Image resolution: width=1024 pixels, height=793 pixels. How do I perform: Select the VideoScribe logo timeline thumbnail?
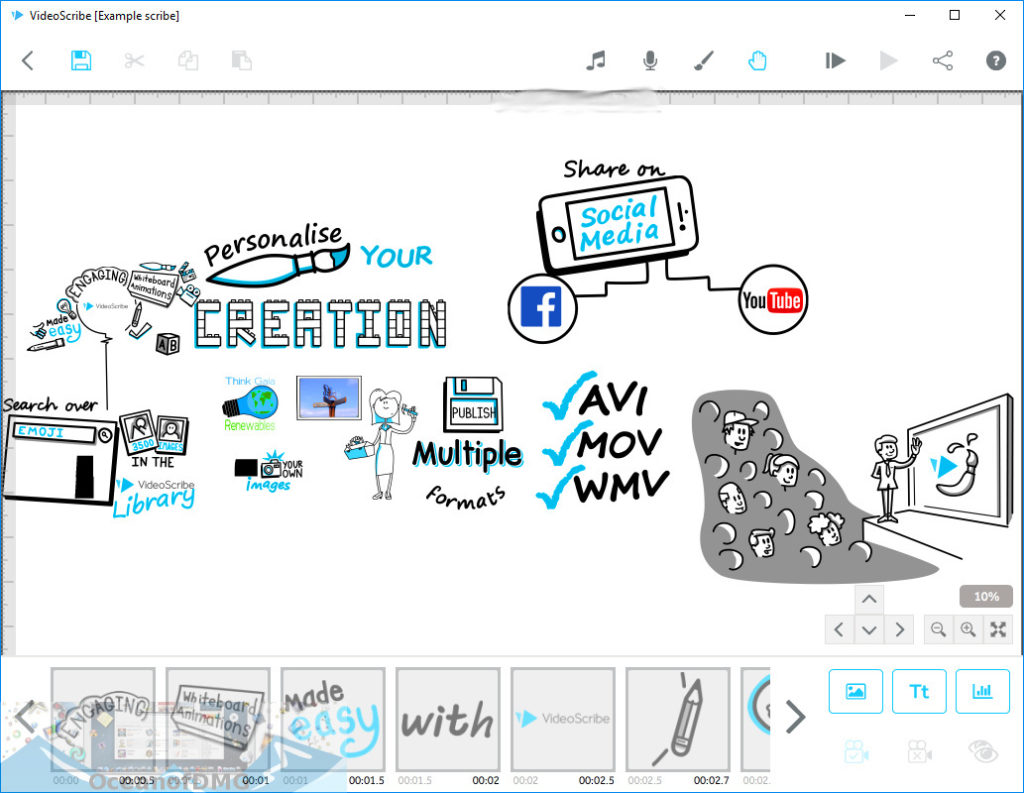click(563, 720)
